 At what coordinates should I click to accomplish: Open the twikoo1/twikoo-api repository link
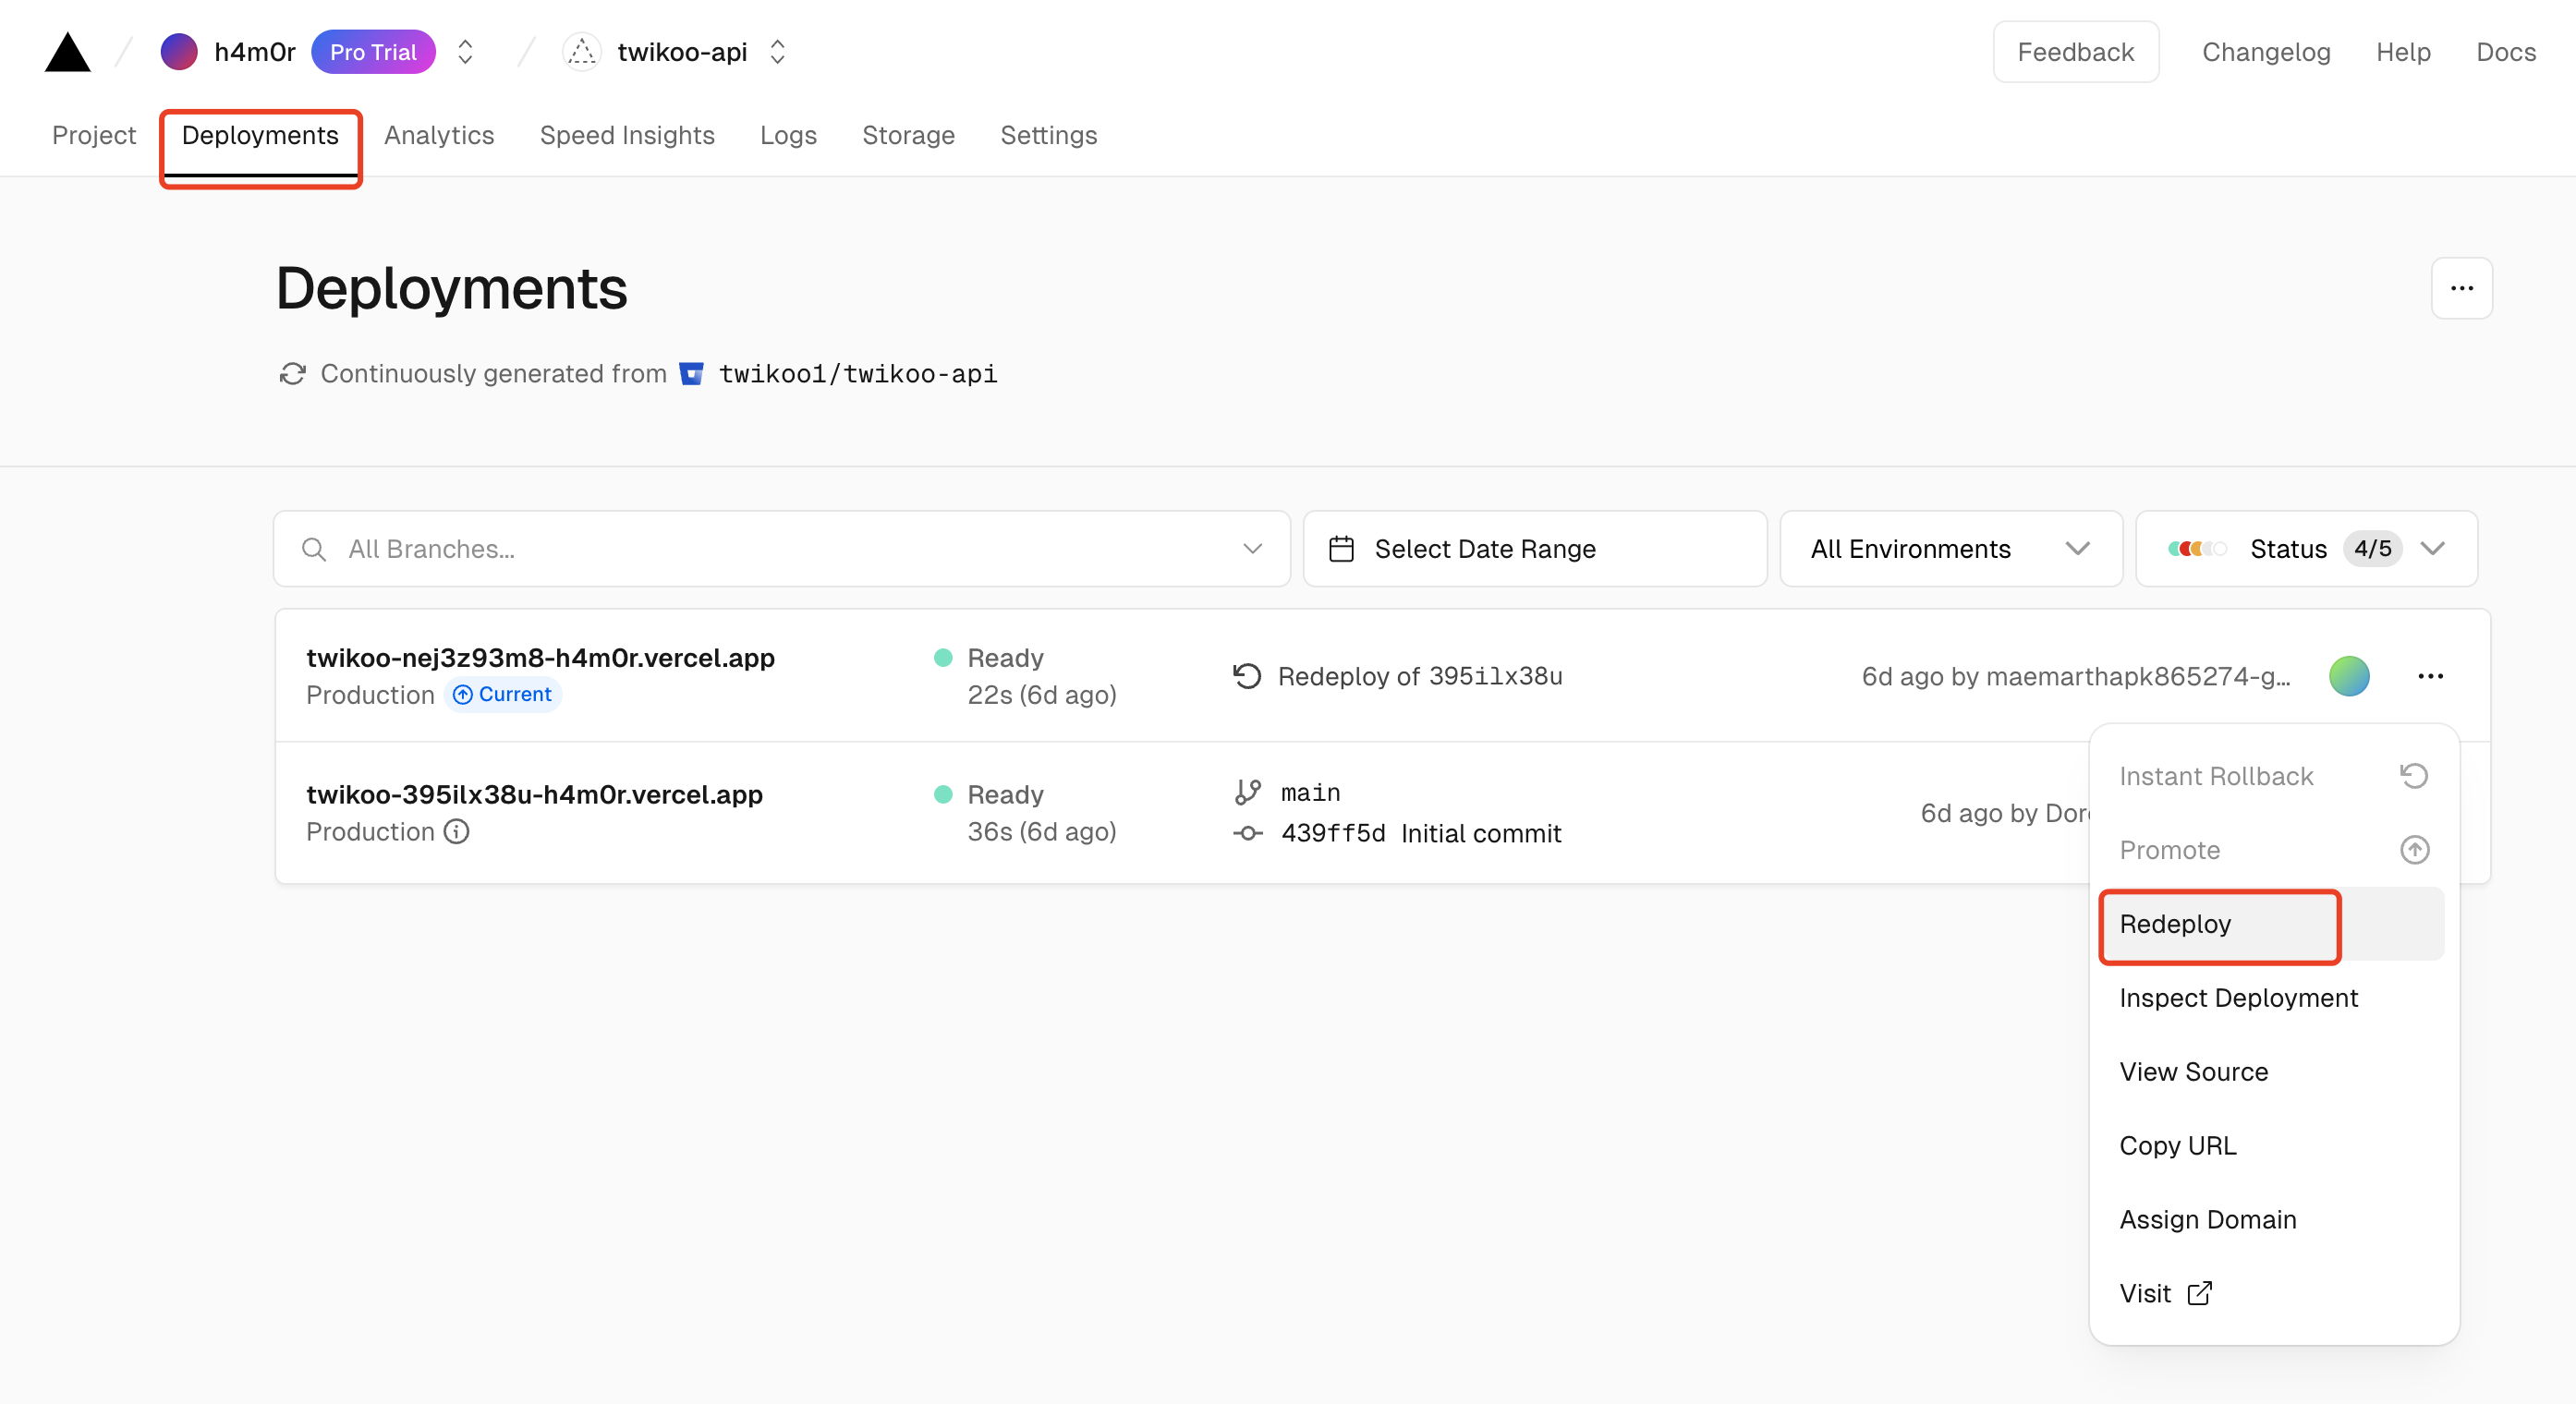click(x=858, y=374)
